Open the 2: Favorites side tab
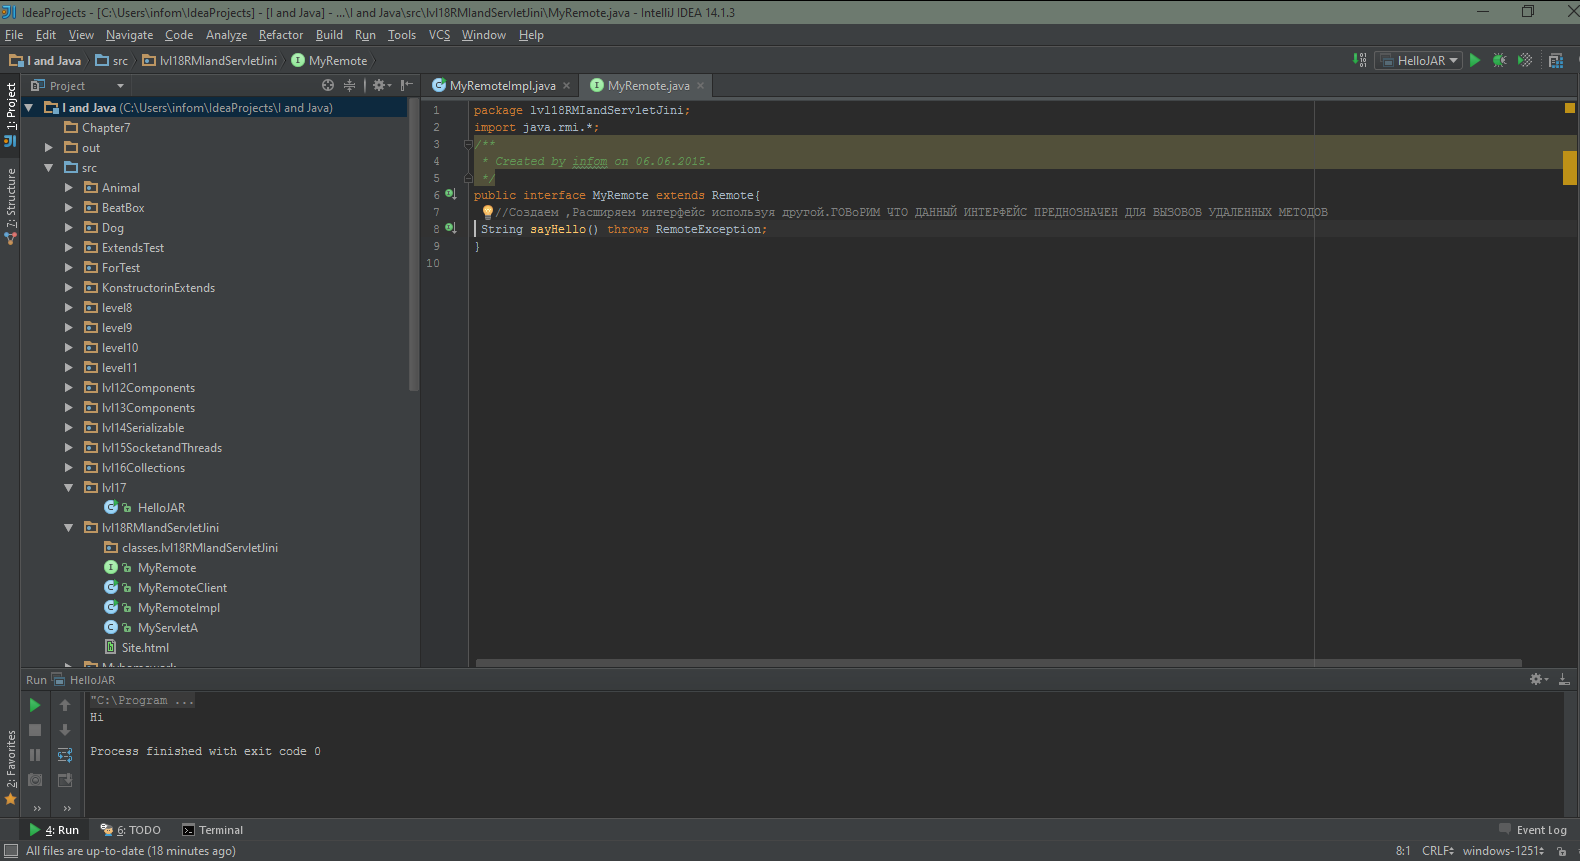Screen dimensions: 1580x861 tap(10, 767)
